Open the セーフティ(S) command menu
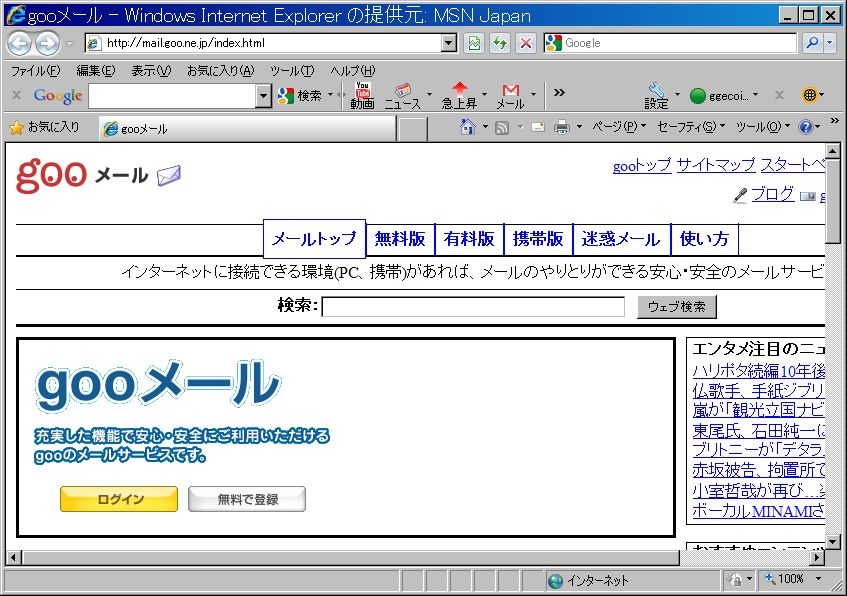Image resolution: width=847 pixels, height=596 pixels. [x=691, y=127]
